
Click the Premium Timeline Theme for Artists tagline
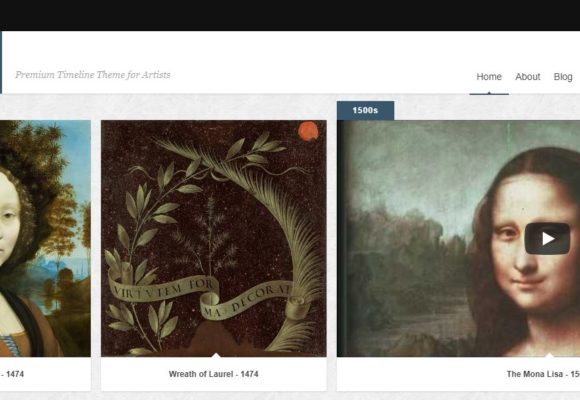point(93,75)
